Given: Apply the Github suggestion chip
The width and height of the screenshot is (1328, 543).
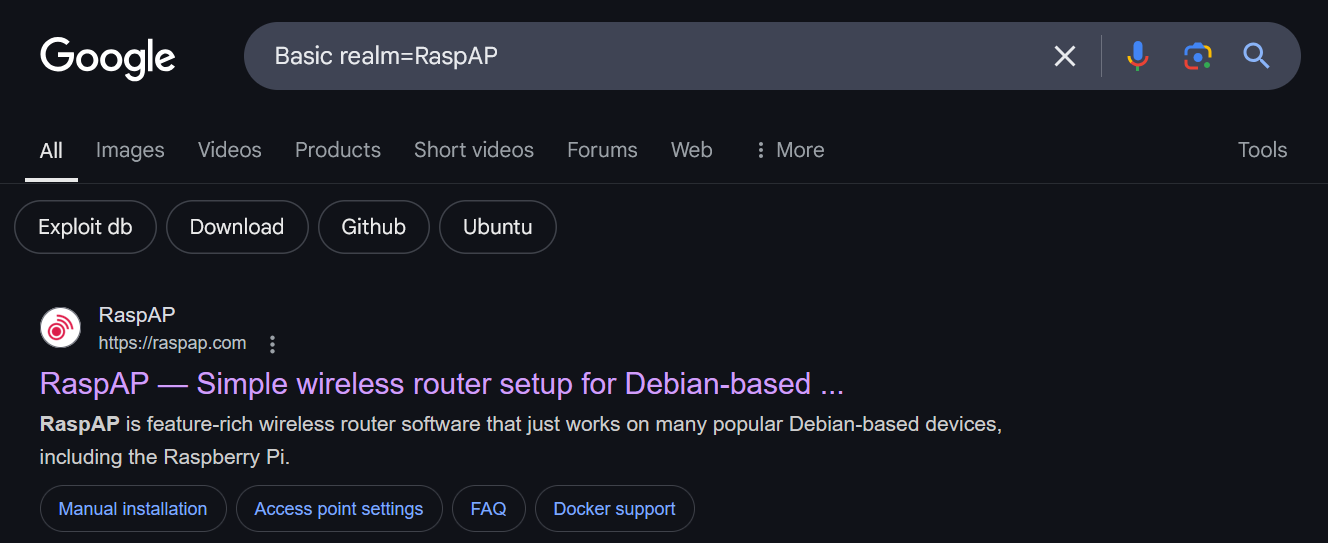Looking at the screenshot, I should pos(374,227).
